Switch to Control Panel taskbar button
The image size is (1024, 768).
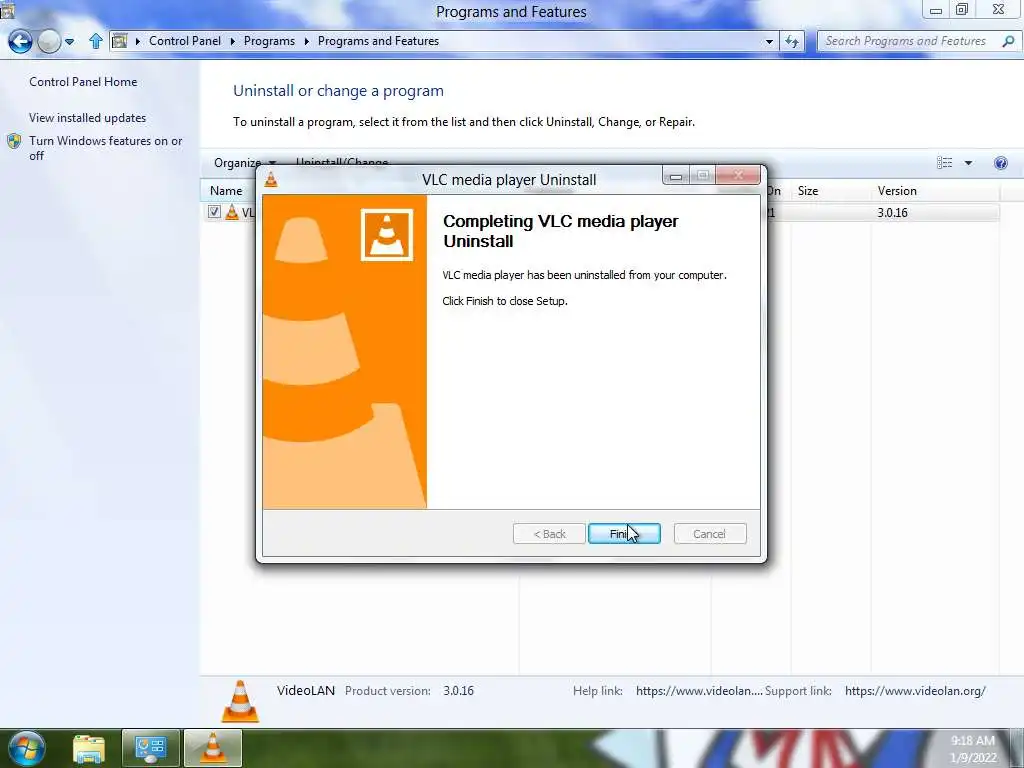(150, 748)
